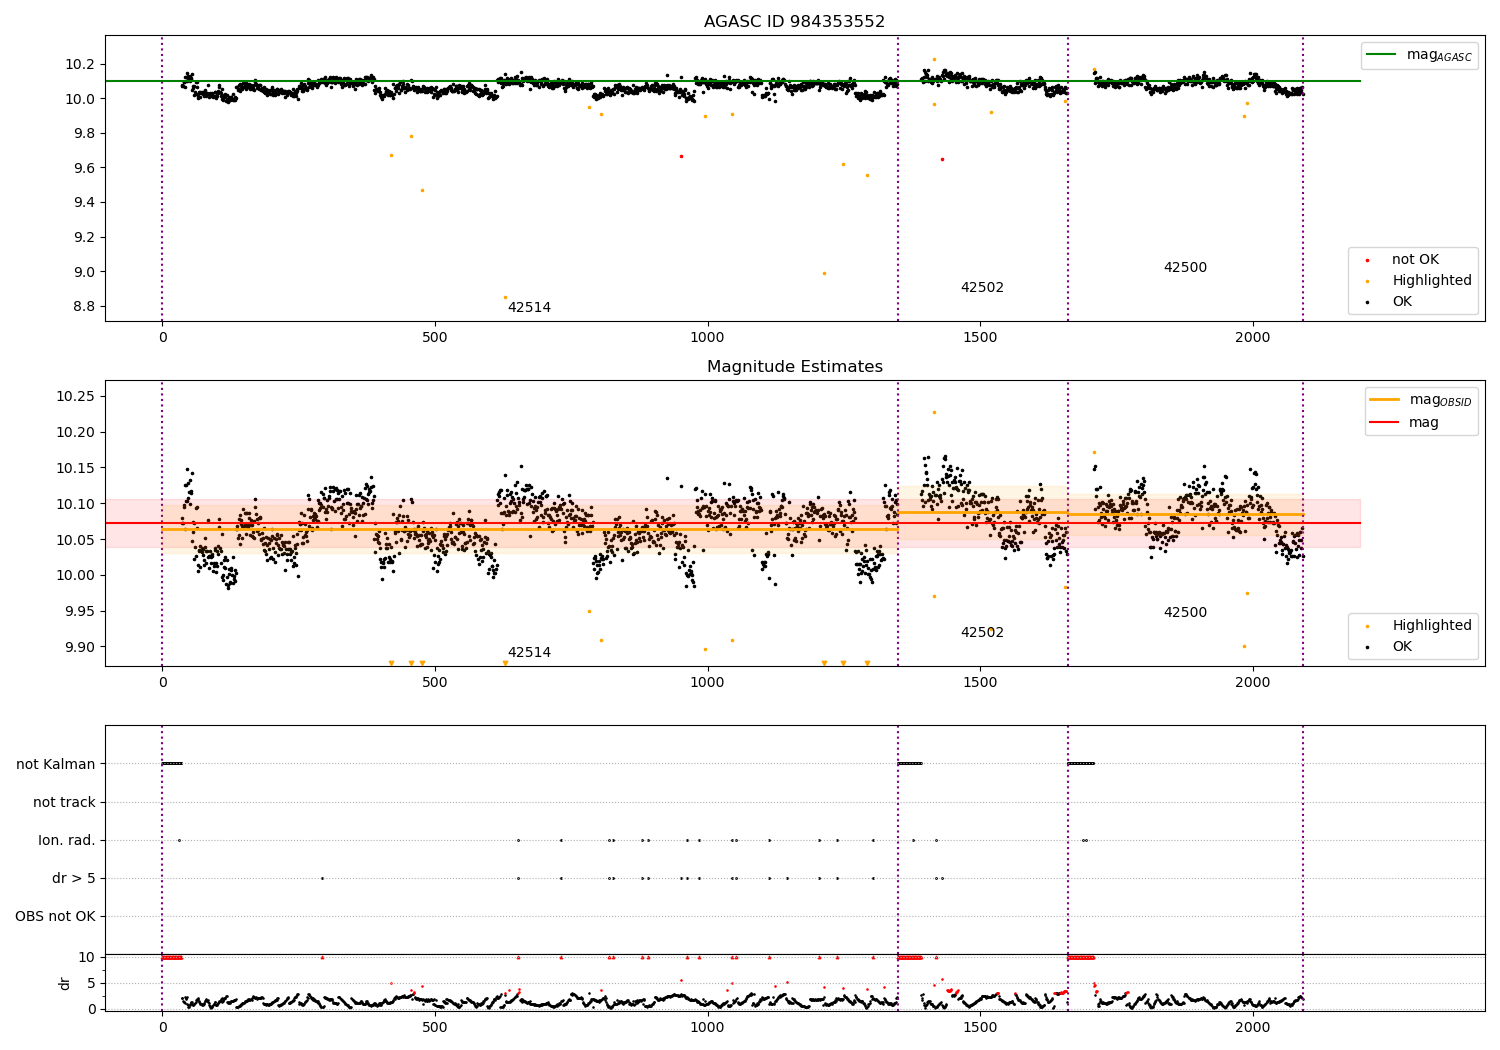
Task: Click the 500 x-tick under the top plot
Action: pyautogui.click(x=435, y=338)
